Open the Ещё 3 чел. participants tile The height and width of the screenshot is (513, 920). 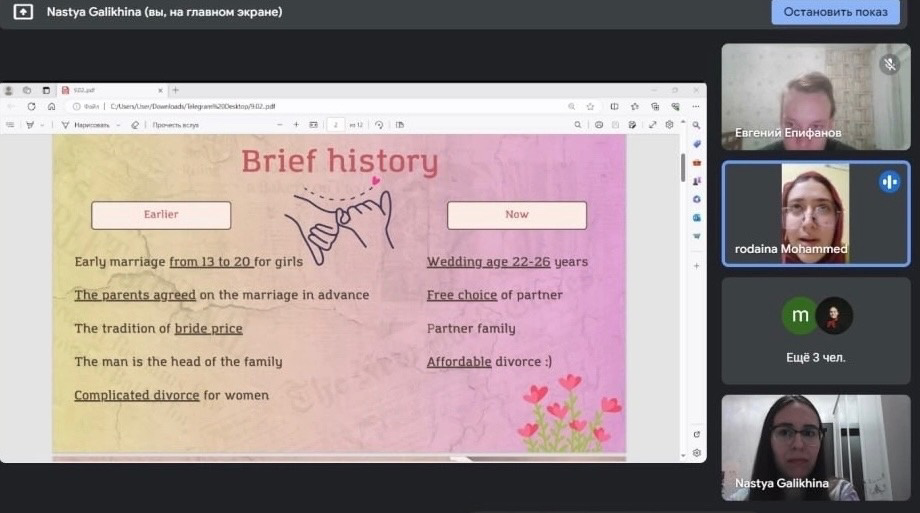click(816, 331)
